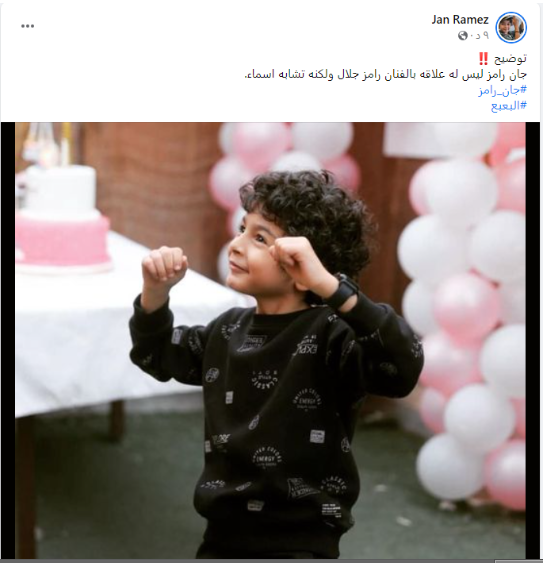Screen dimensions: 543x563
Task: Open the Jan Ramez profile name link
Action: coord(460,19)
